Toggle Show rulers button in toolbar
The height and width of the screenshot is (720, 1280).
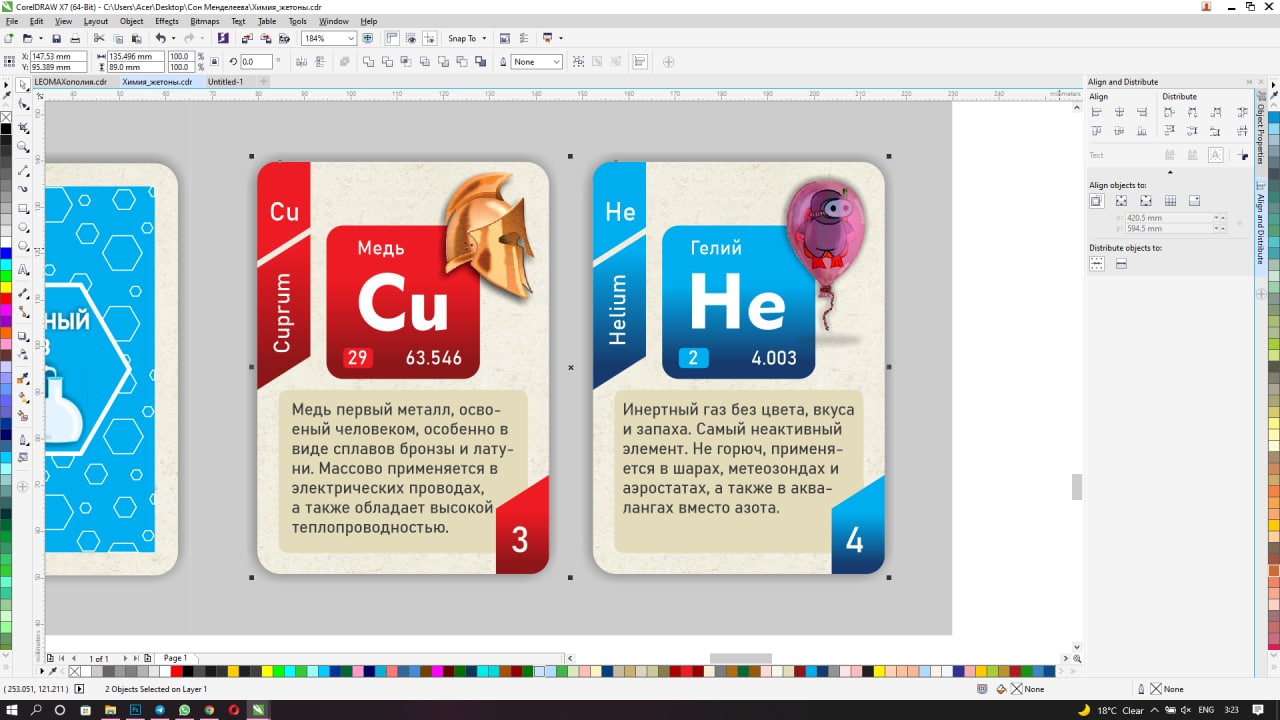click(390, 38)
